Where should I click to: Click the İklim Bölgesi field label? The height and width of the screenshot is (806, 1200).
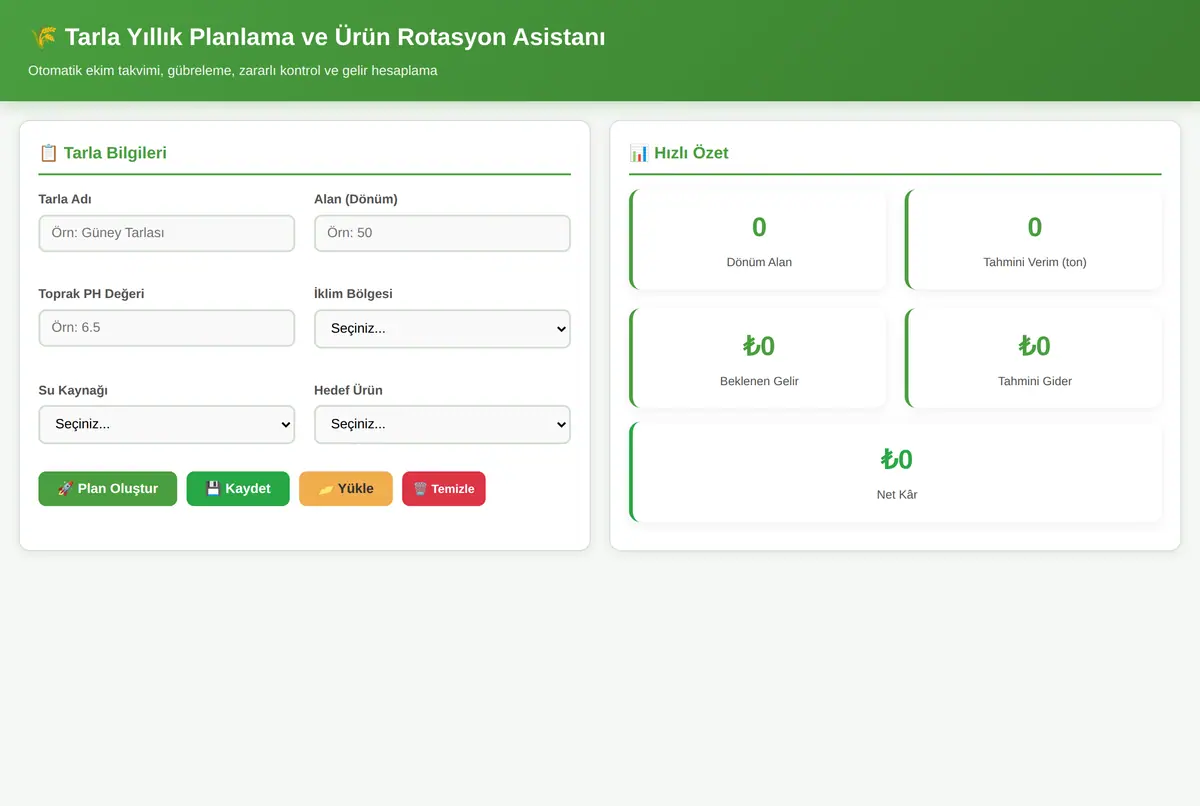pos(354,294)
